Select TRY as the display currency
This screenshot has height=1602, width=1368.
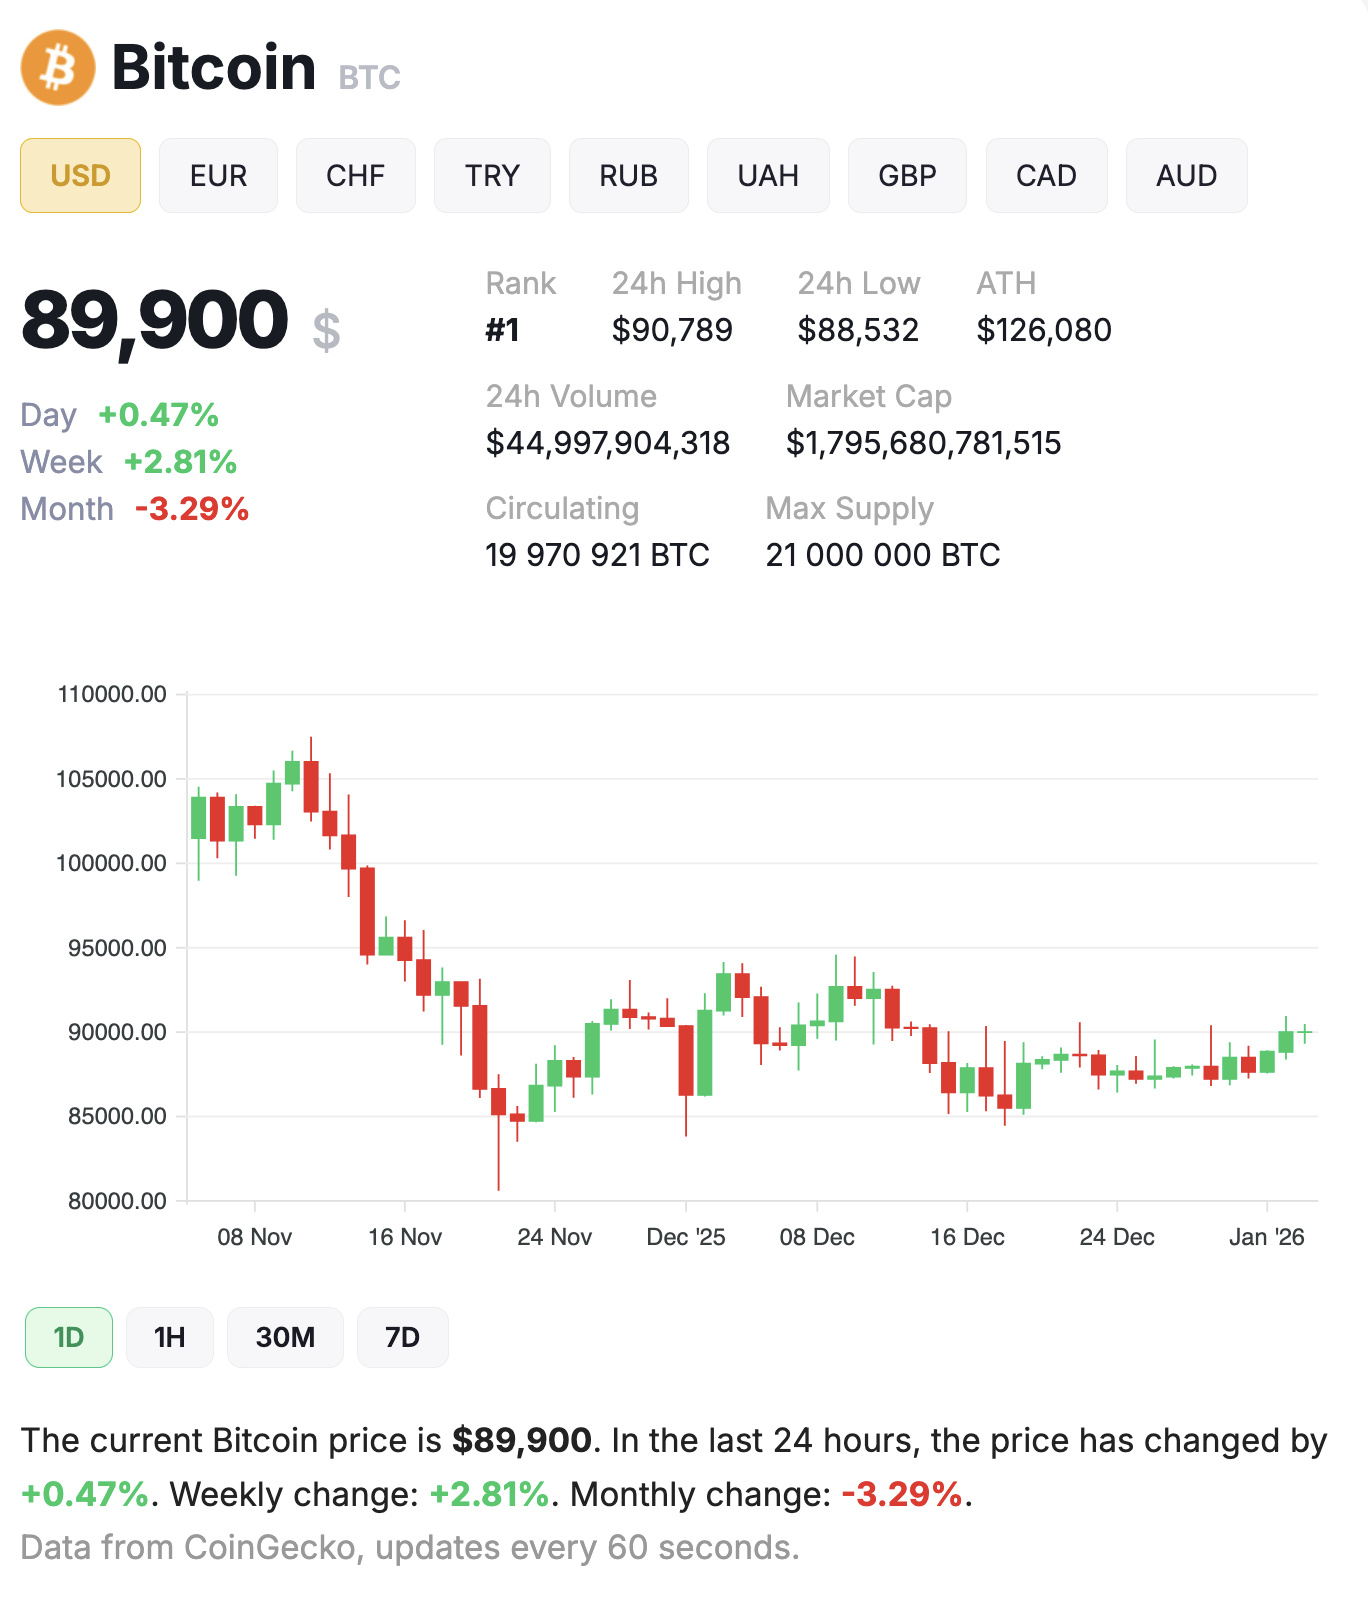pos(492,175)
